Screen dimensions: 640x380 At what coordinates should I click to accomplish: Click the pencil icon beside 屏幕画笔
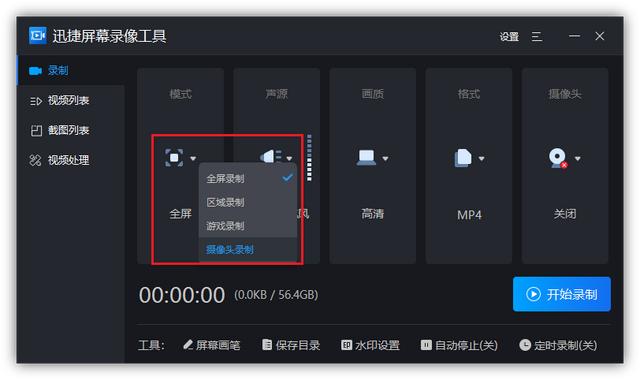188,345
